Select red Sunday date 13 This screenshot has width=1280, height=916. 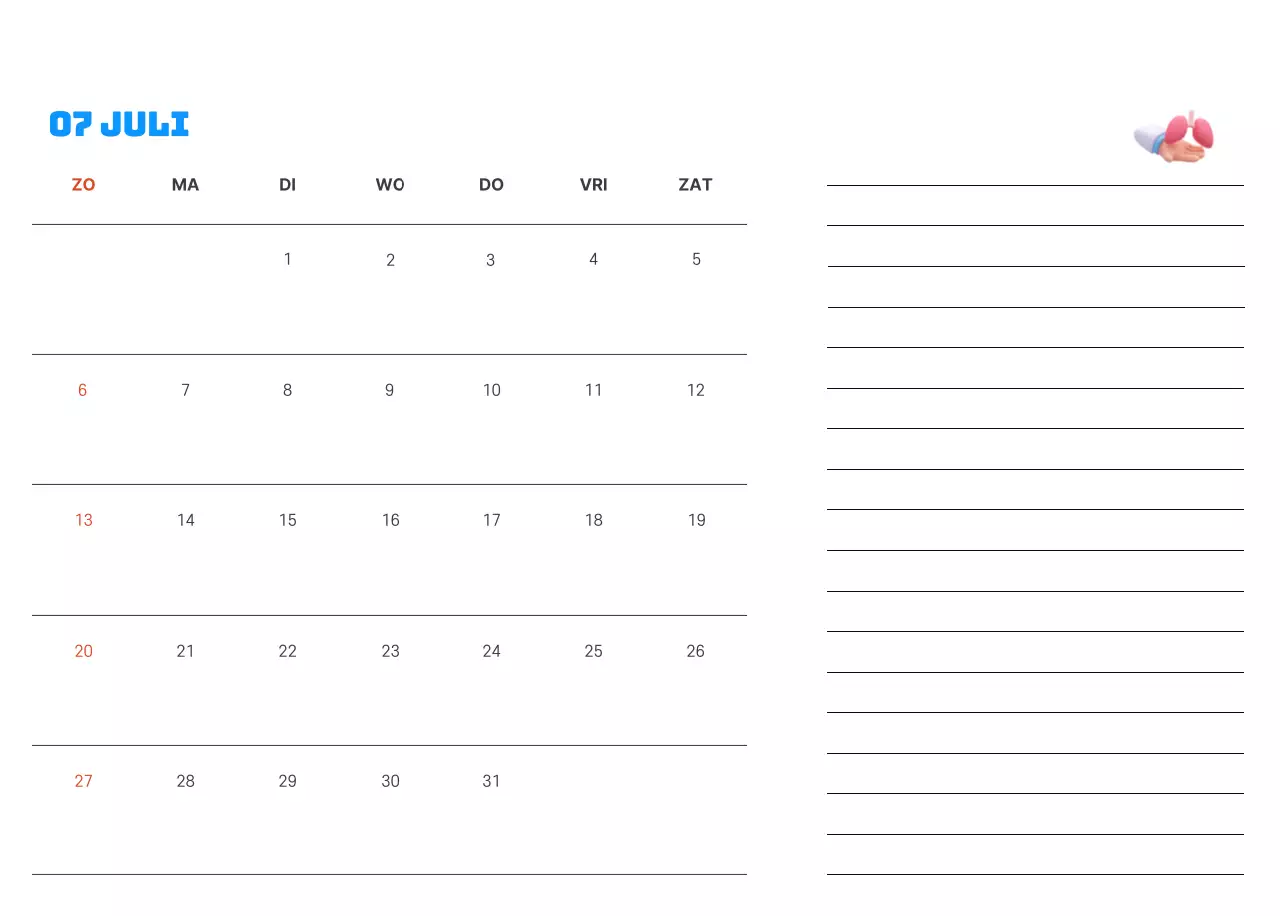click(84, 520)
